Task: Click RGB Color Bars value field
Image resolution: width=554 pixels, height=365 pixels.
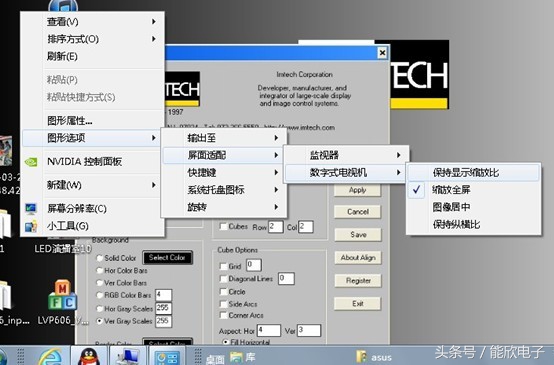Action: point(163,295)
